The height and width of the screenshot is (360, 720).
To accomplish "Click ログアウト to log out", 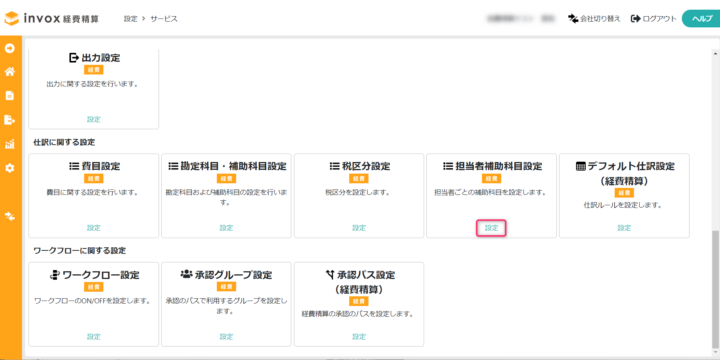I will point(659,19).
